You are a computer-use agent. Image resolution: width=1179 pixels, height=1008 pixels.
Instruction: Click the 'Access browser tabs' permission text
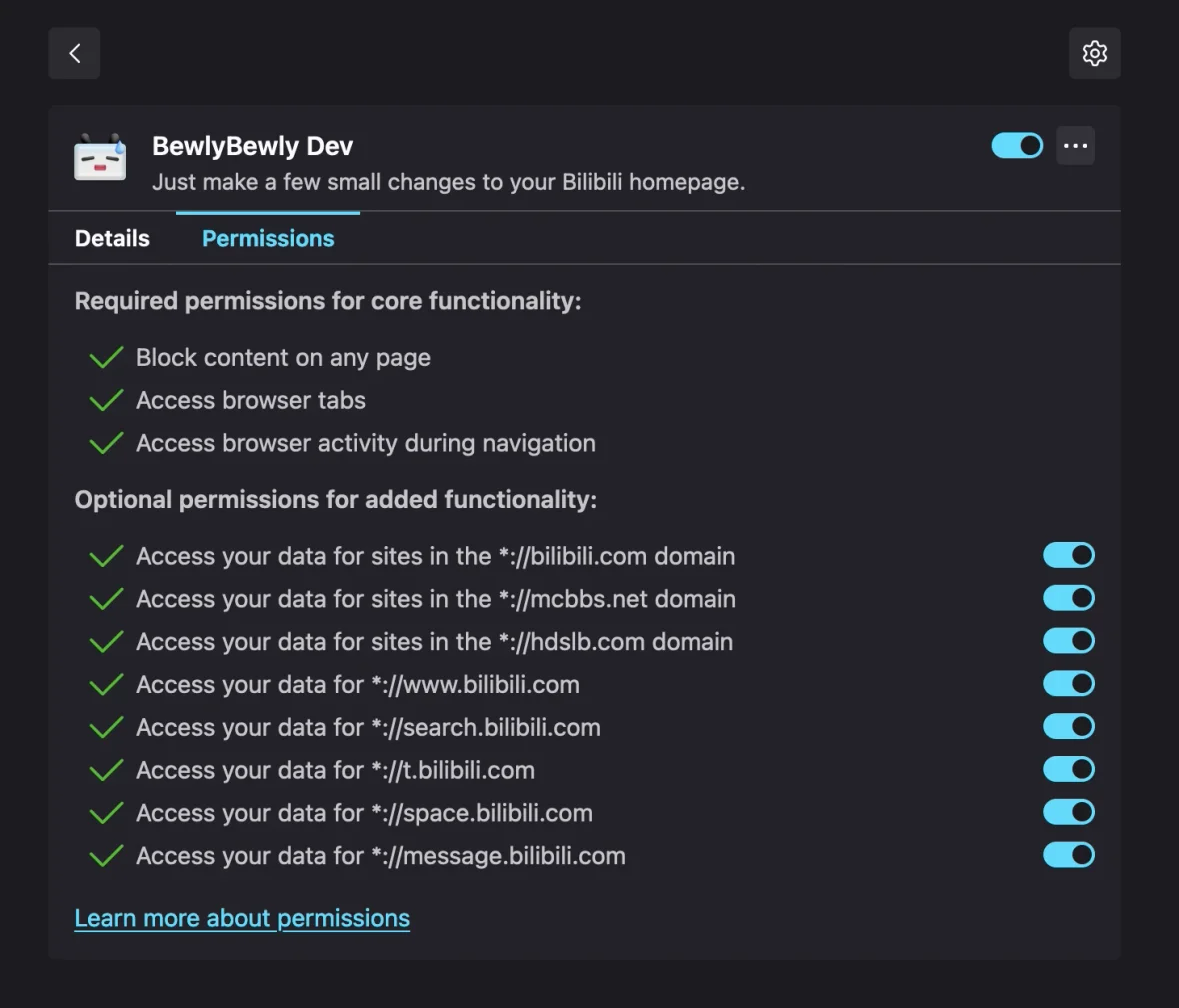(x=251, y=401)
